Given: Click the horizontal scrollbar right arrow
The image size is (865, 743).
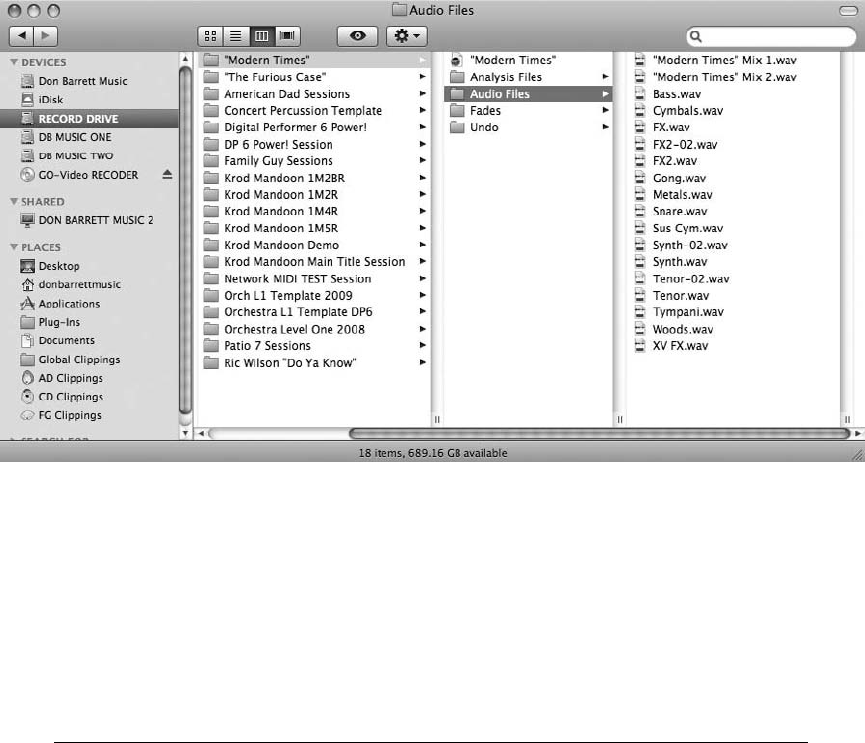Looking at the screenshot, I should coord(858,434).
